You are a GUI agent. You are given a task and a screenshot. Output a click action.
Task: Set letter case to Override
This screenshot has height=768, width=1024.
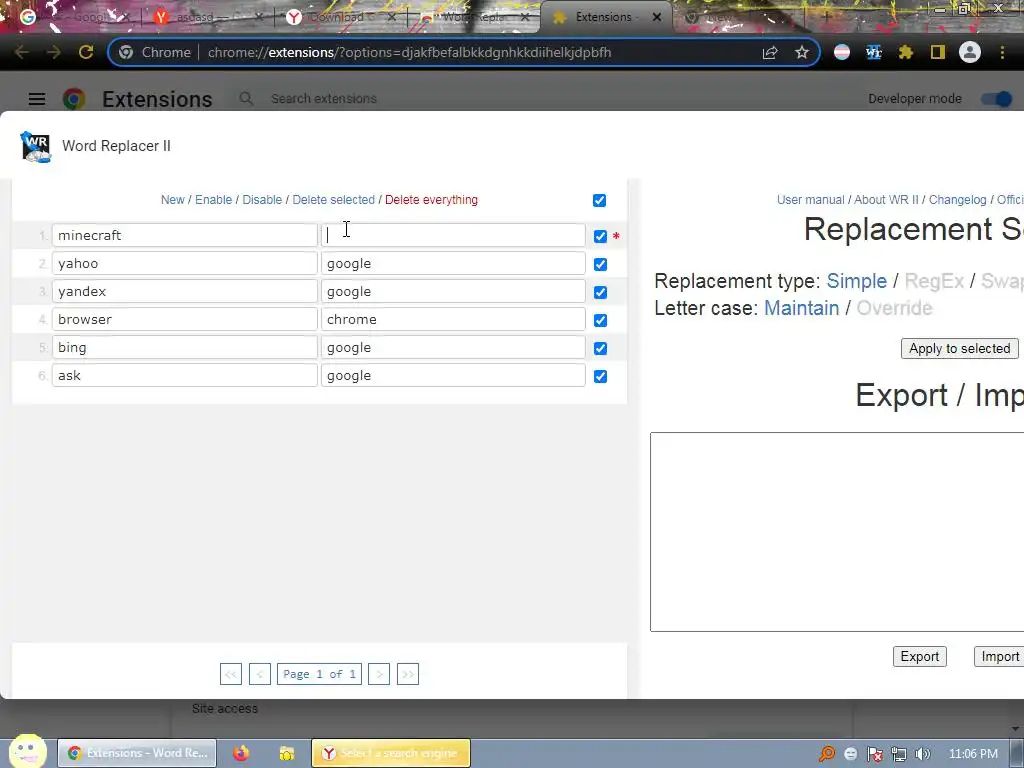click(894, 308)
